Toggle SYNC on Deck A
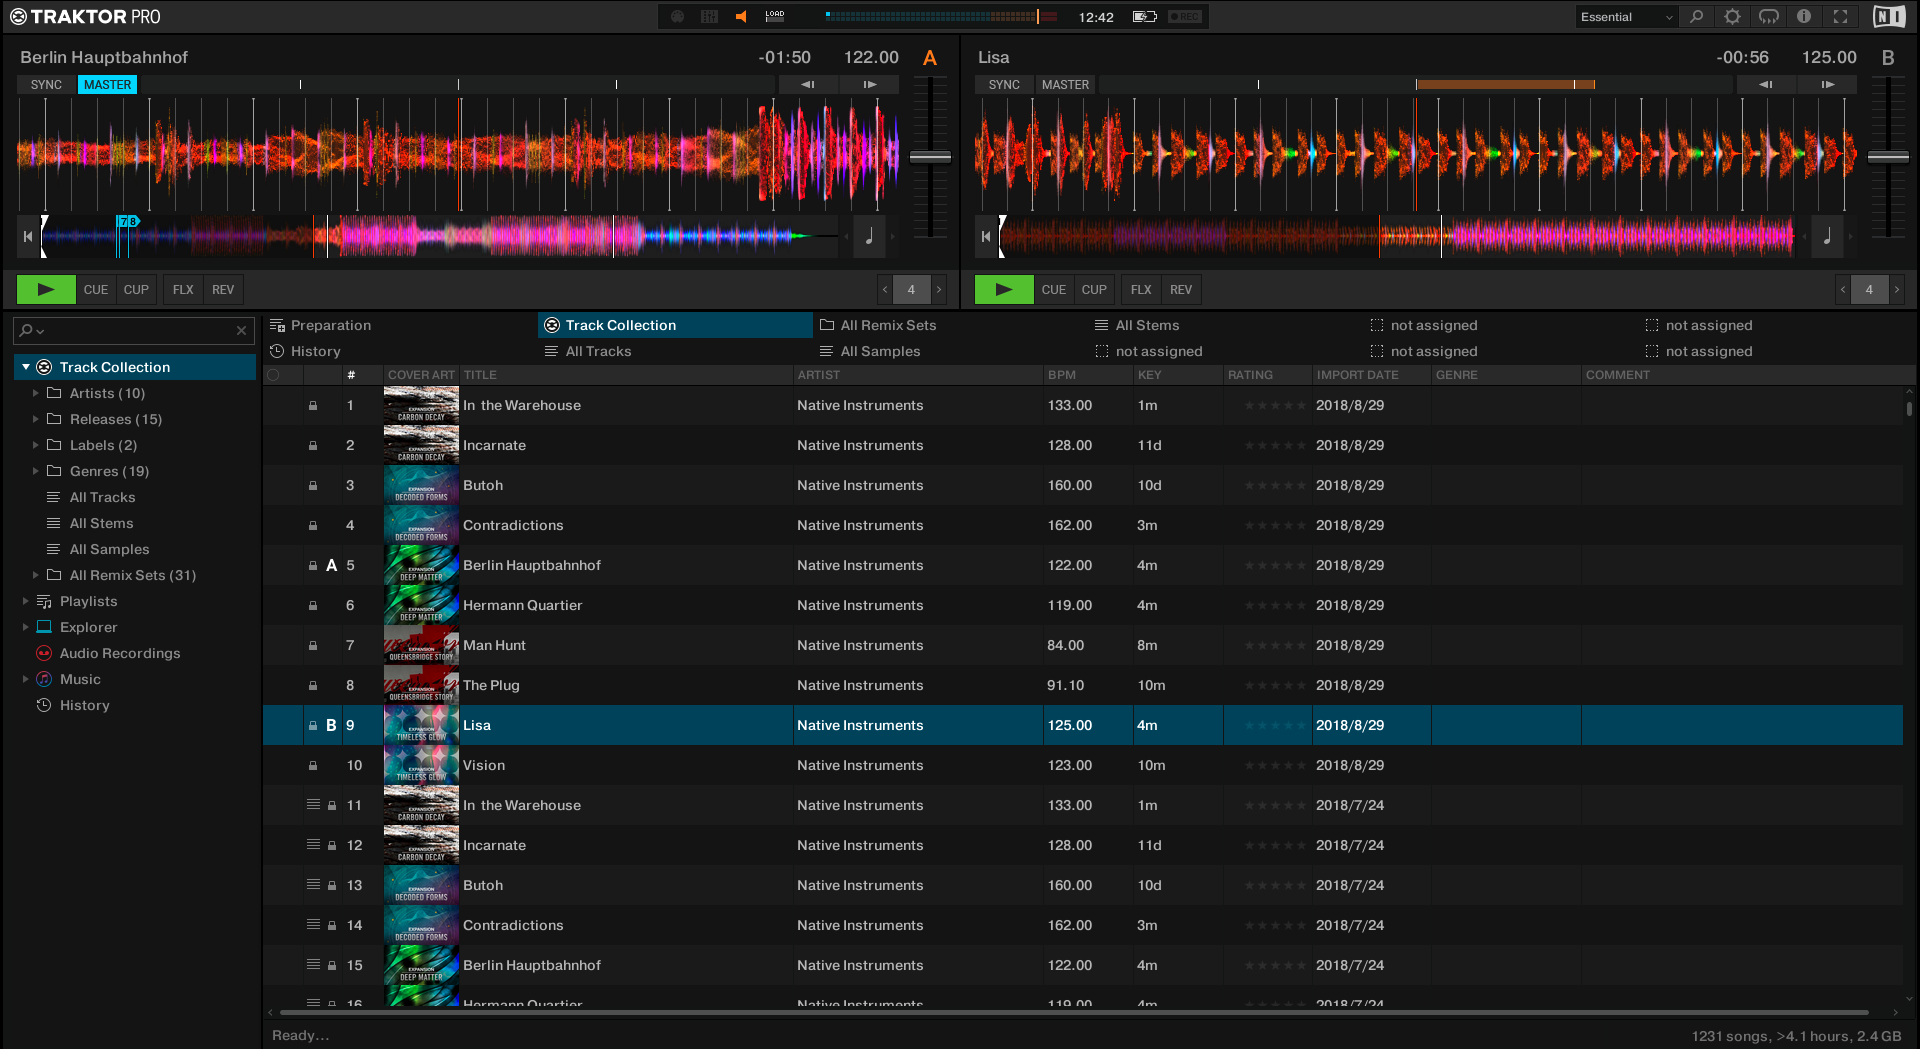This screenshot has height=1049, width=1920. [46, 85]
